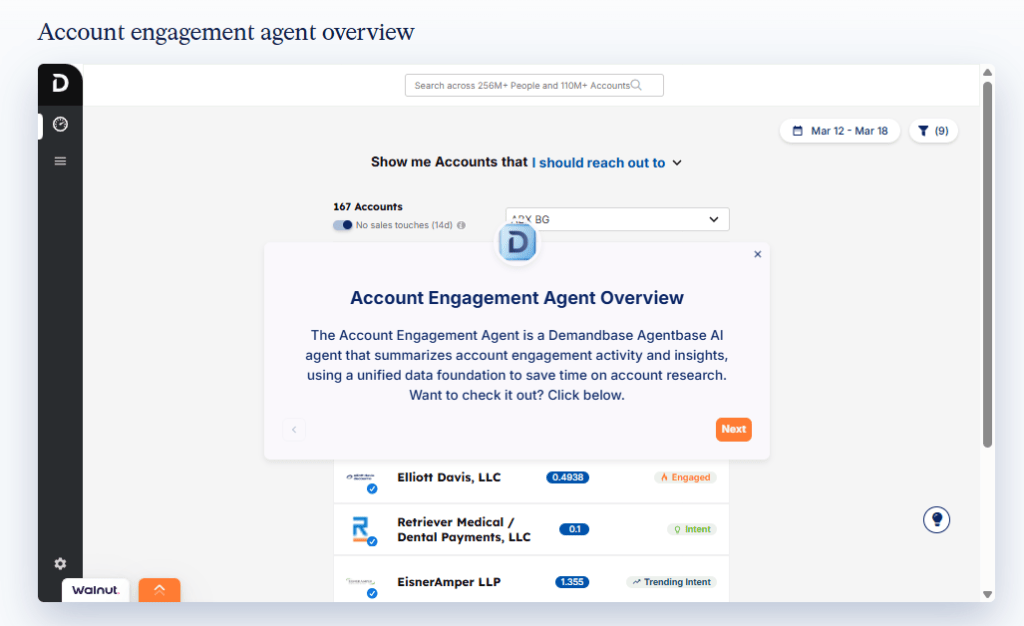Open the filter (9) button
Screen dimensions: 1024x626
[933, 131]
